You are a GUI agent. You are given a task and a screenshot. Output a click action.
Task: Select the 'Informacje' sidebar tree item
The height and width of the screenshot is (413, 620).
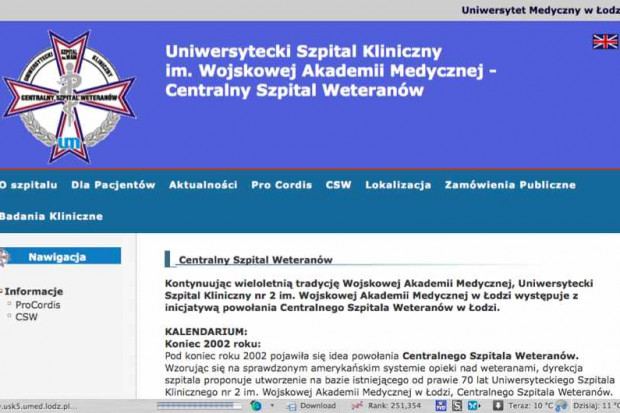click(x=34, y=292)
